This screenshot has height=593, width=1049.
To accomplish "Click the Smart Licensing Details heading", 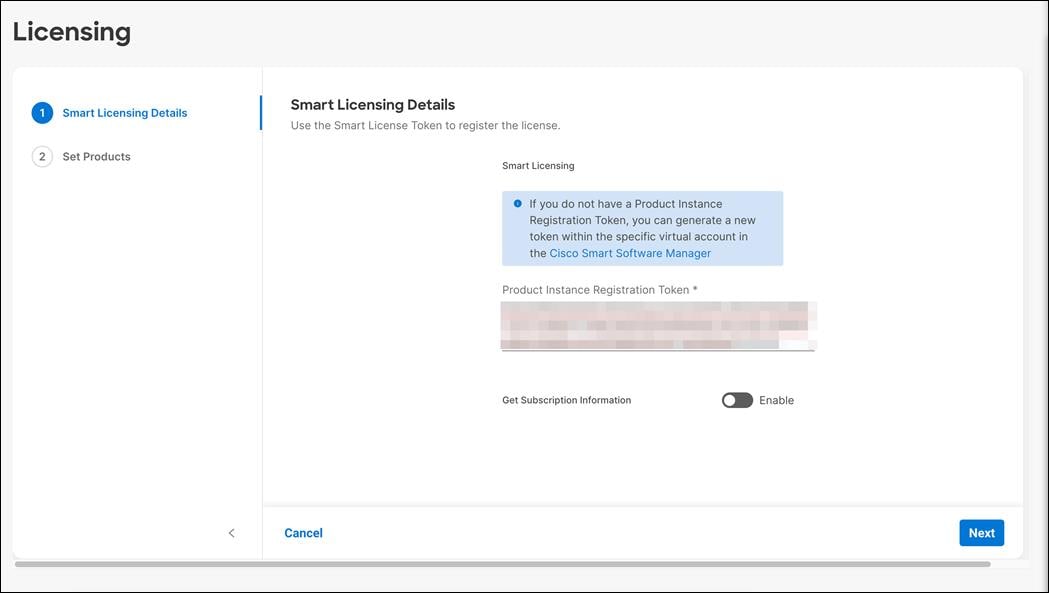I will tap(372, 104).
